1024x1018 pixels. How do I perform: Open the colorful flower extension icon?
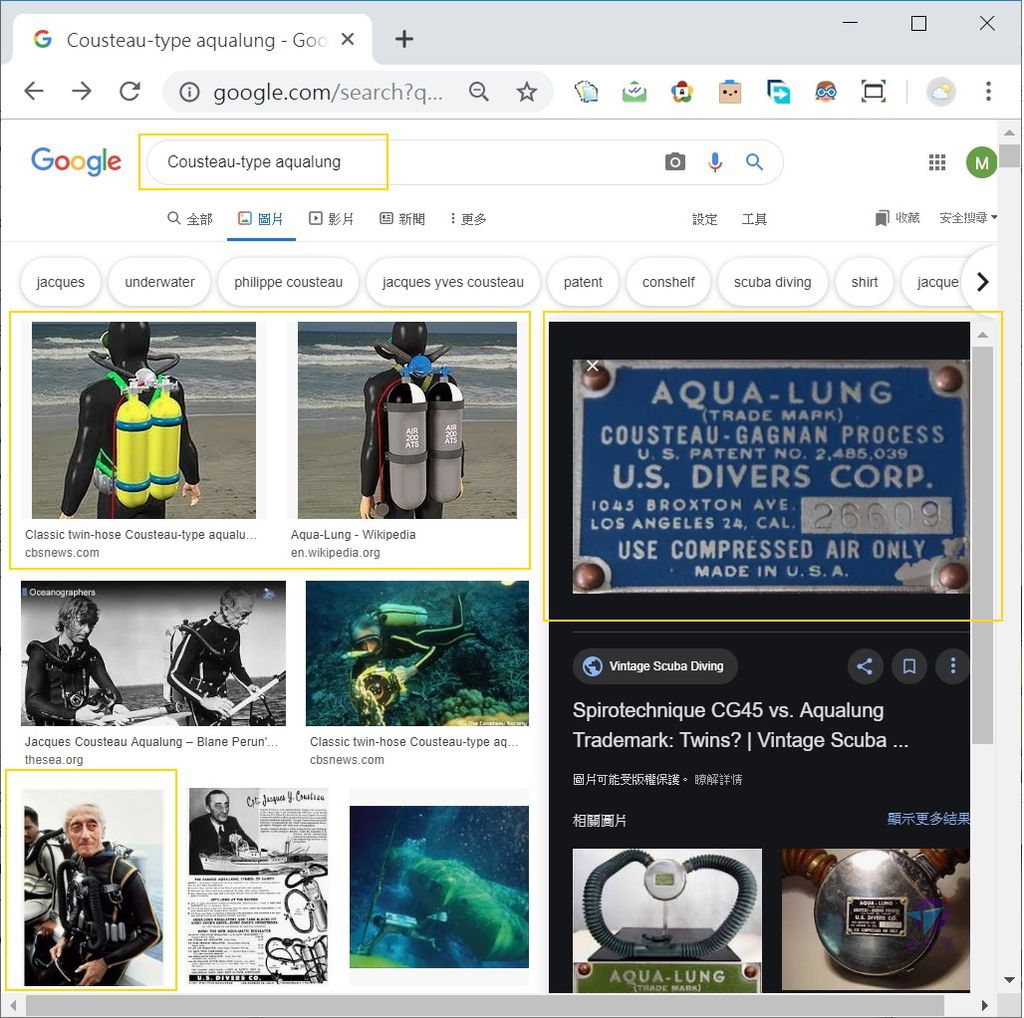[682, 91]
